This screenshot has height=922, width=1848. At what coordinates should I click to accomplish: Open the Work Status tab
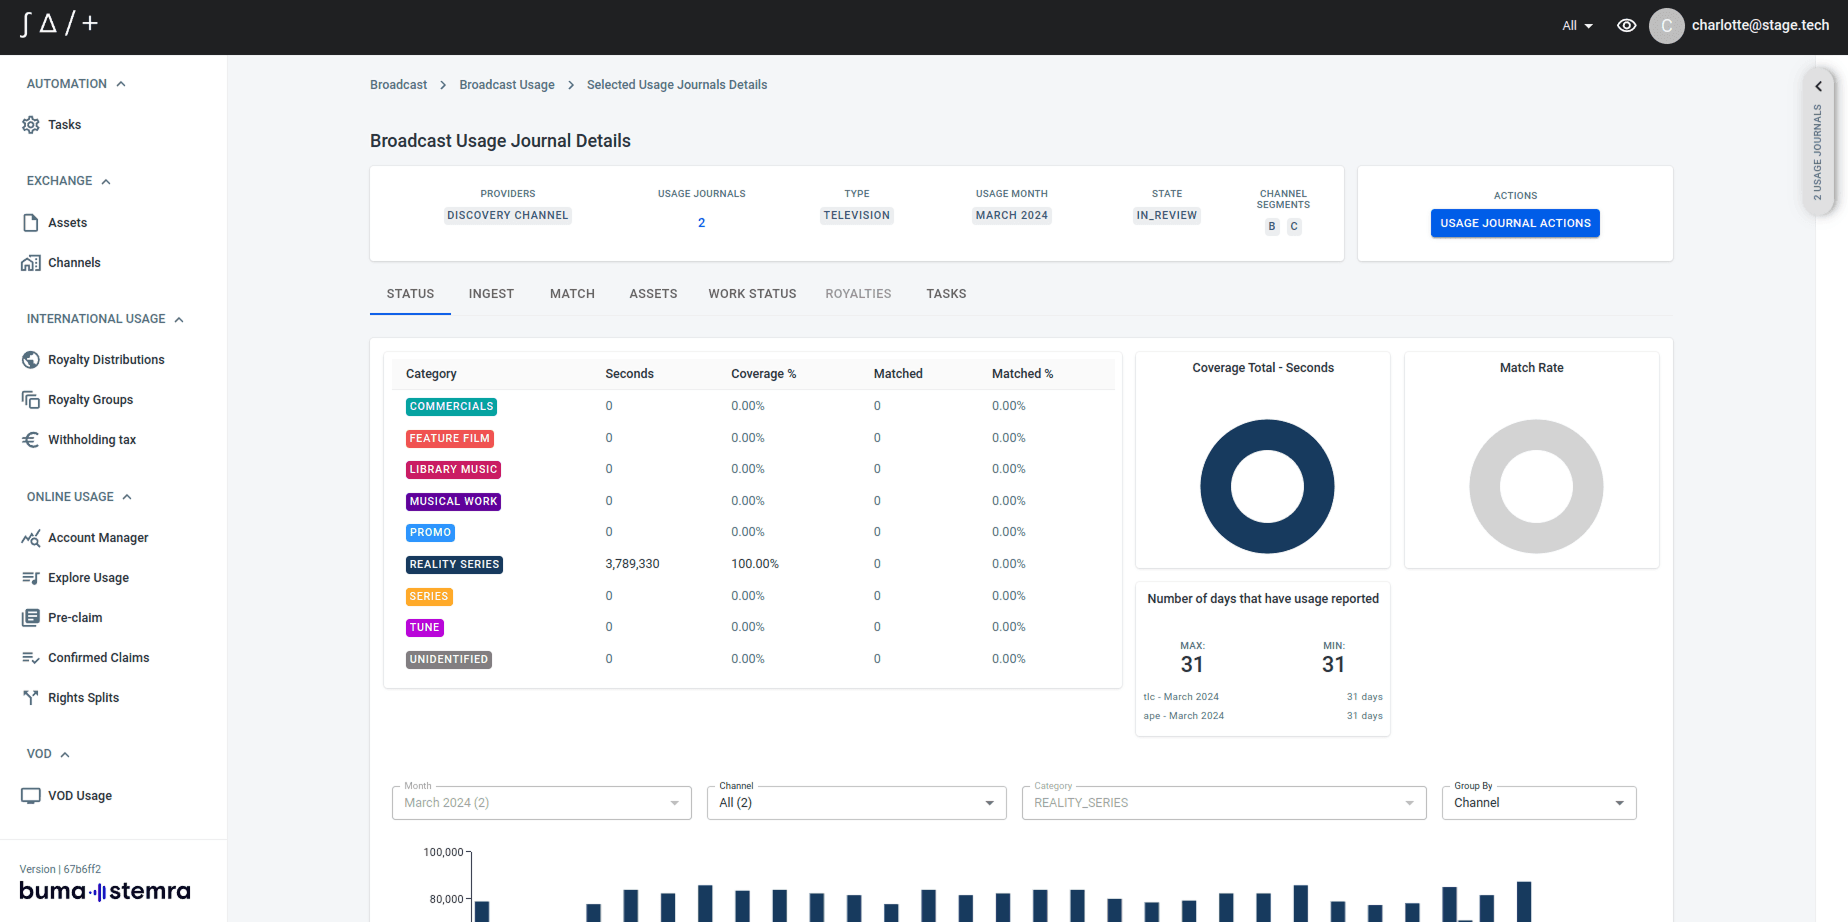pyautogui.click(x=752, y=294)
